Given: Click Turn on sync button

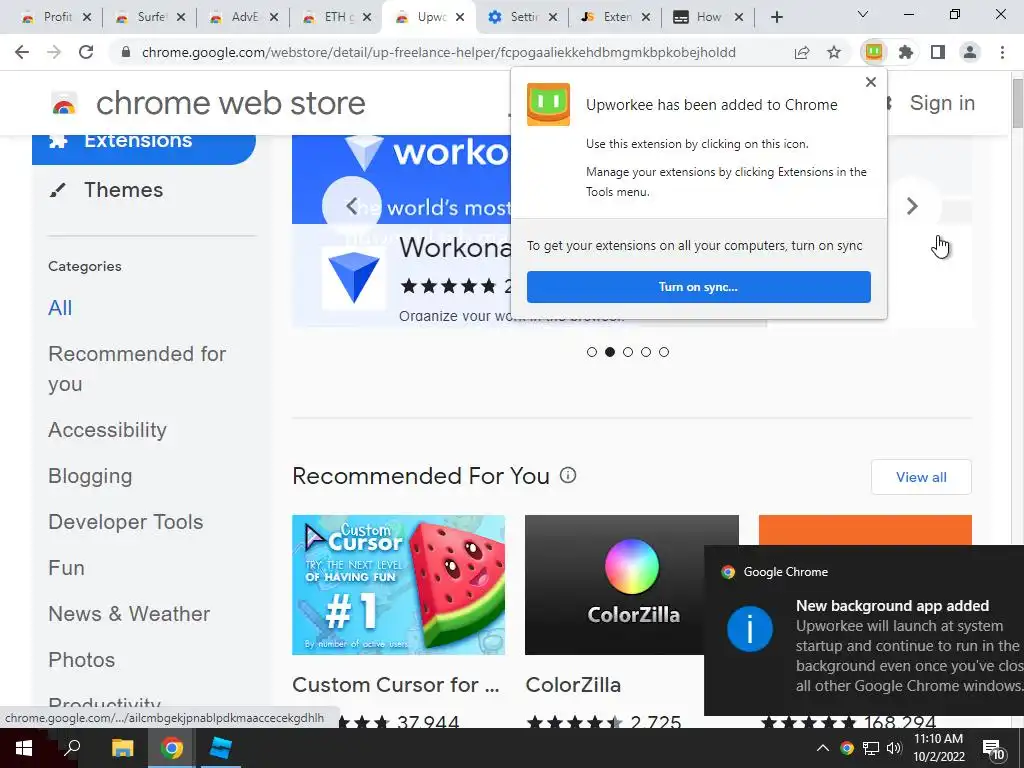Looking at the screenshot, I should [x=699, y=287].
